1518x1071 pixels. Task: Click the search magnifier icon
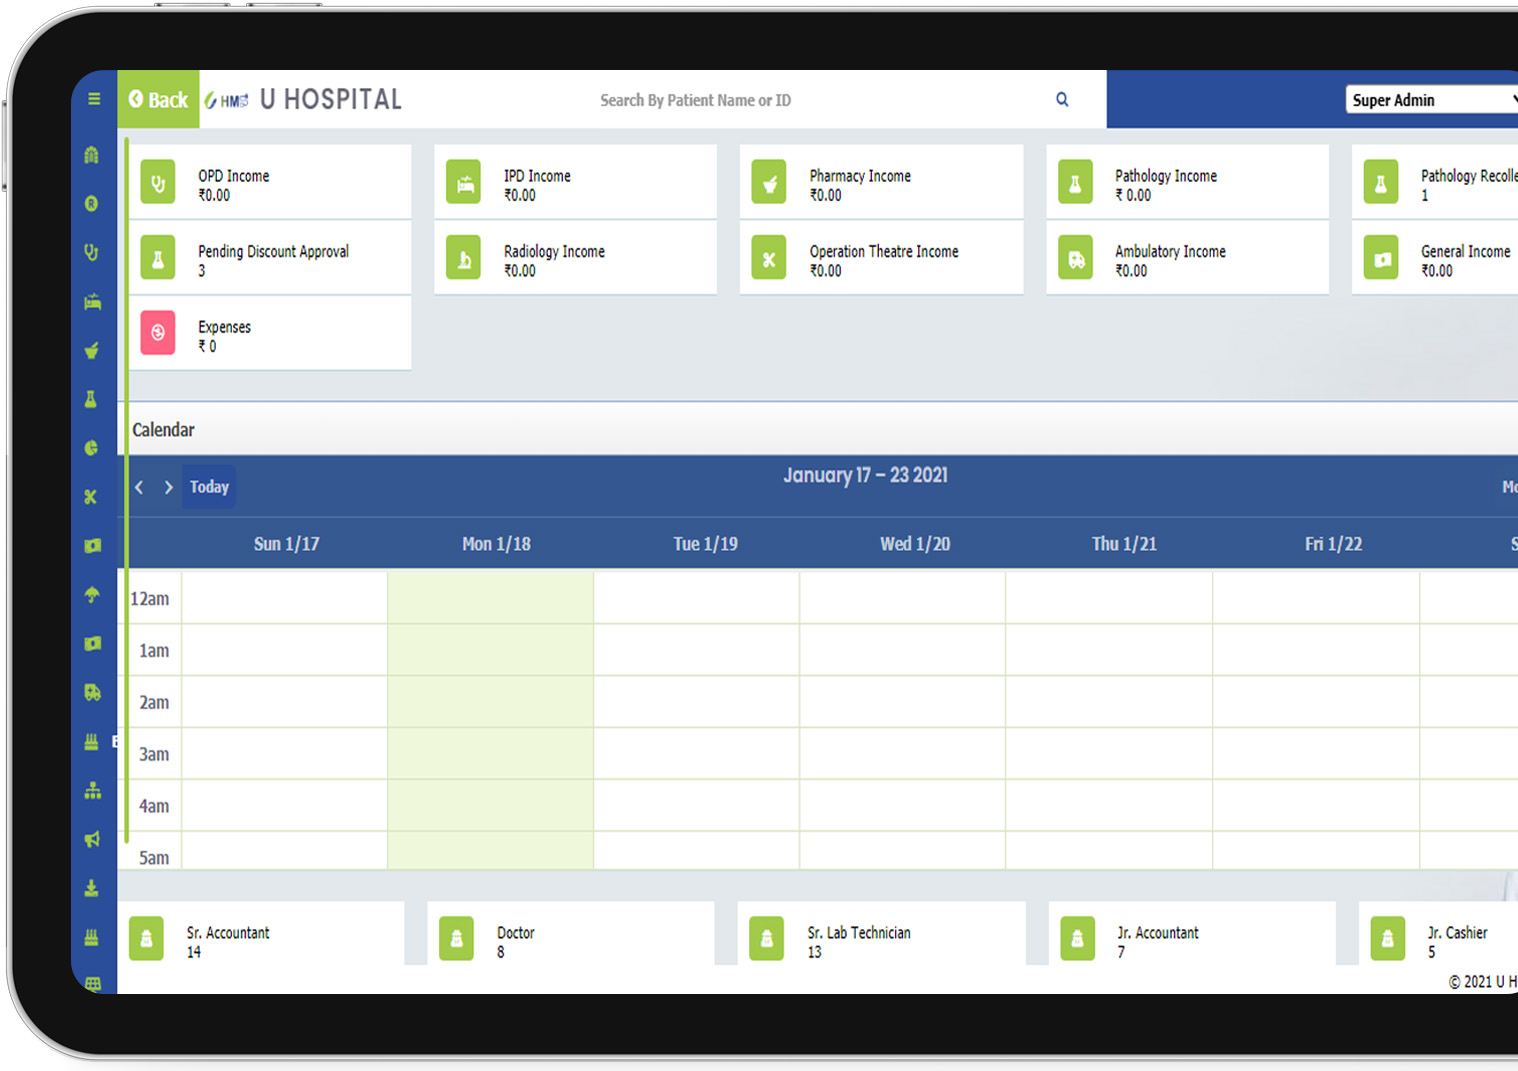point(1062,99)
